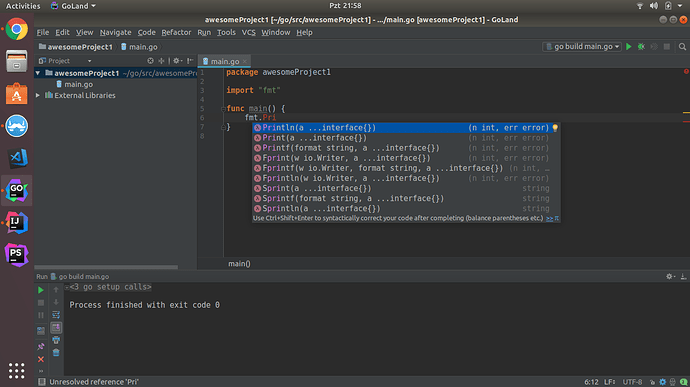The height and width of the screenshot is (387, 690).
Task: Choose Printf completion suggestion
Action: point(406,148)
